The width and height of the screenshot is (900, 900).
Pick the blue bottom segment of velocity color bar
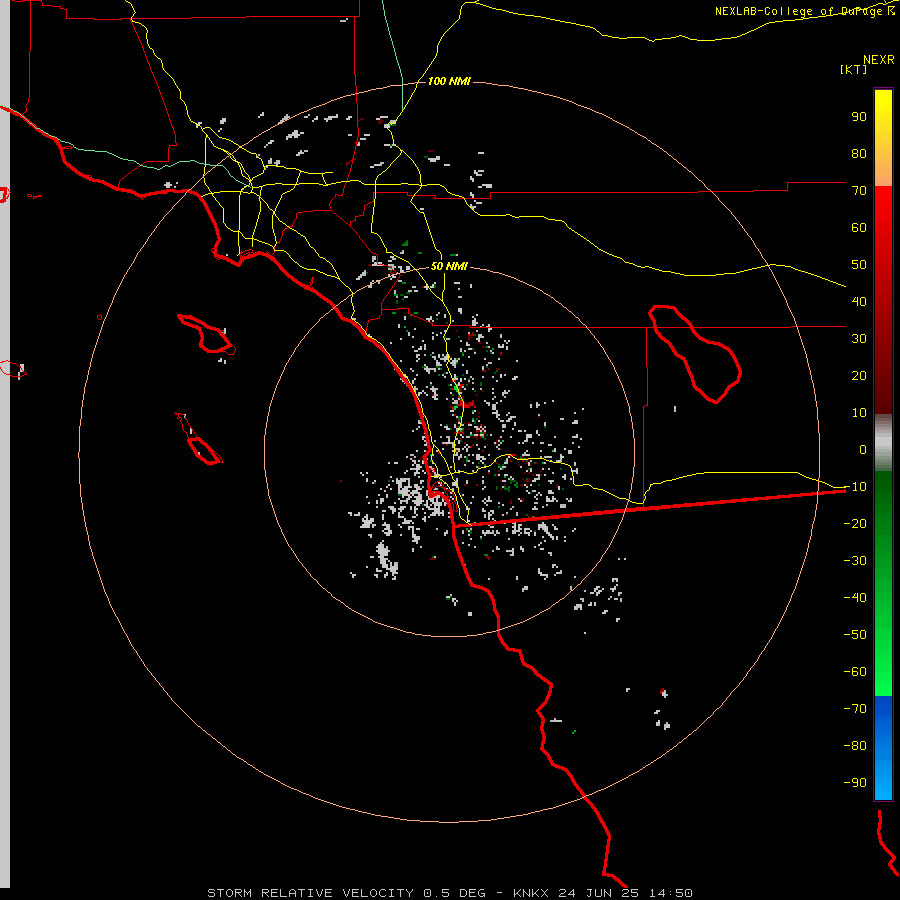click(x=883, y=747)
